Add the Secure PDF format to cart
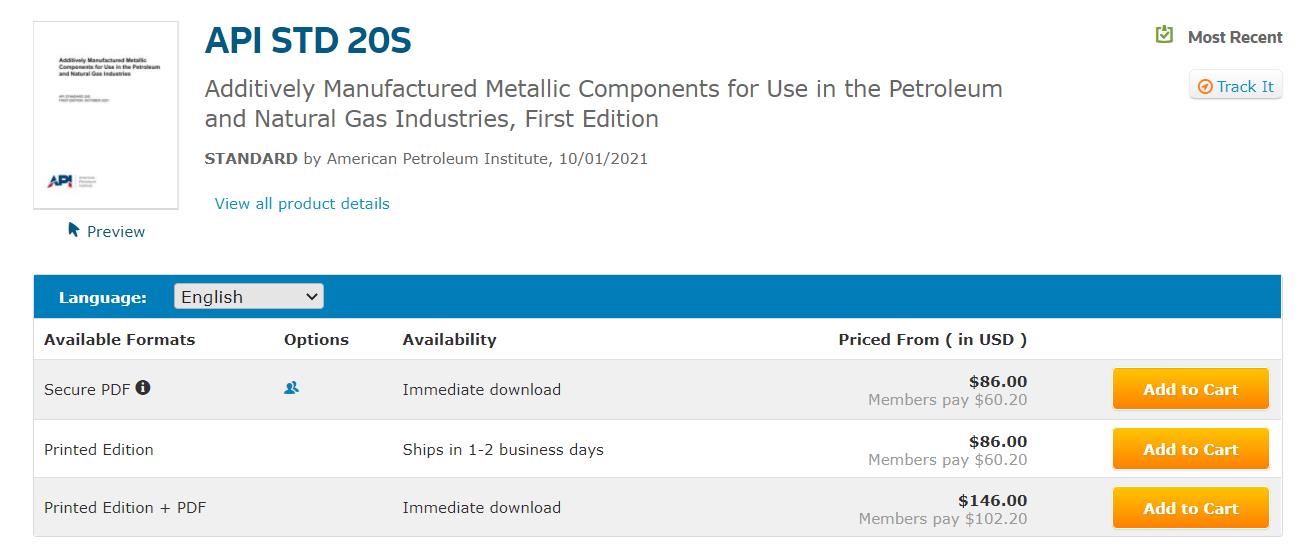 [1190, 390]
